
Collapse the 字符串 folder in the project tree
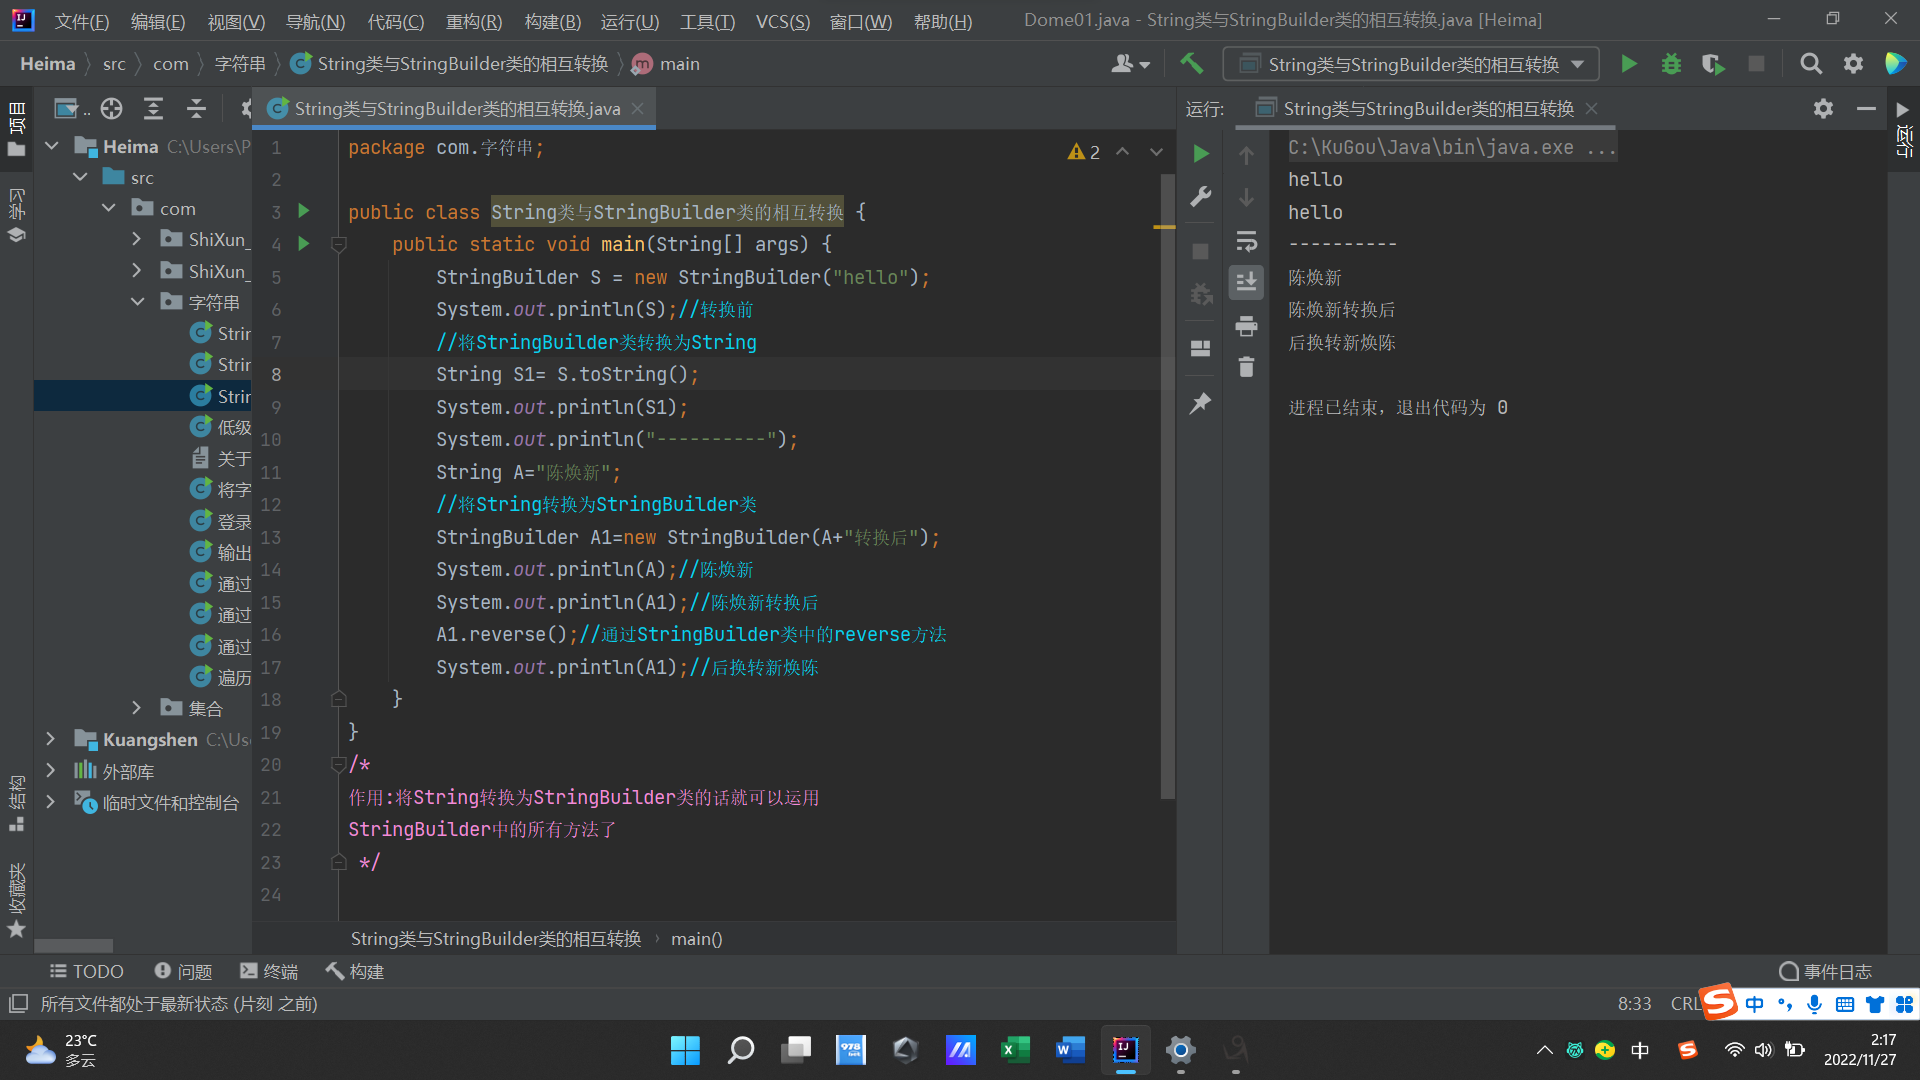(x=137, y=302)
